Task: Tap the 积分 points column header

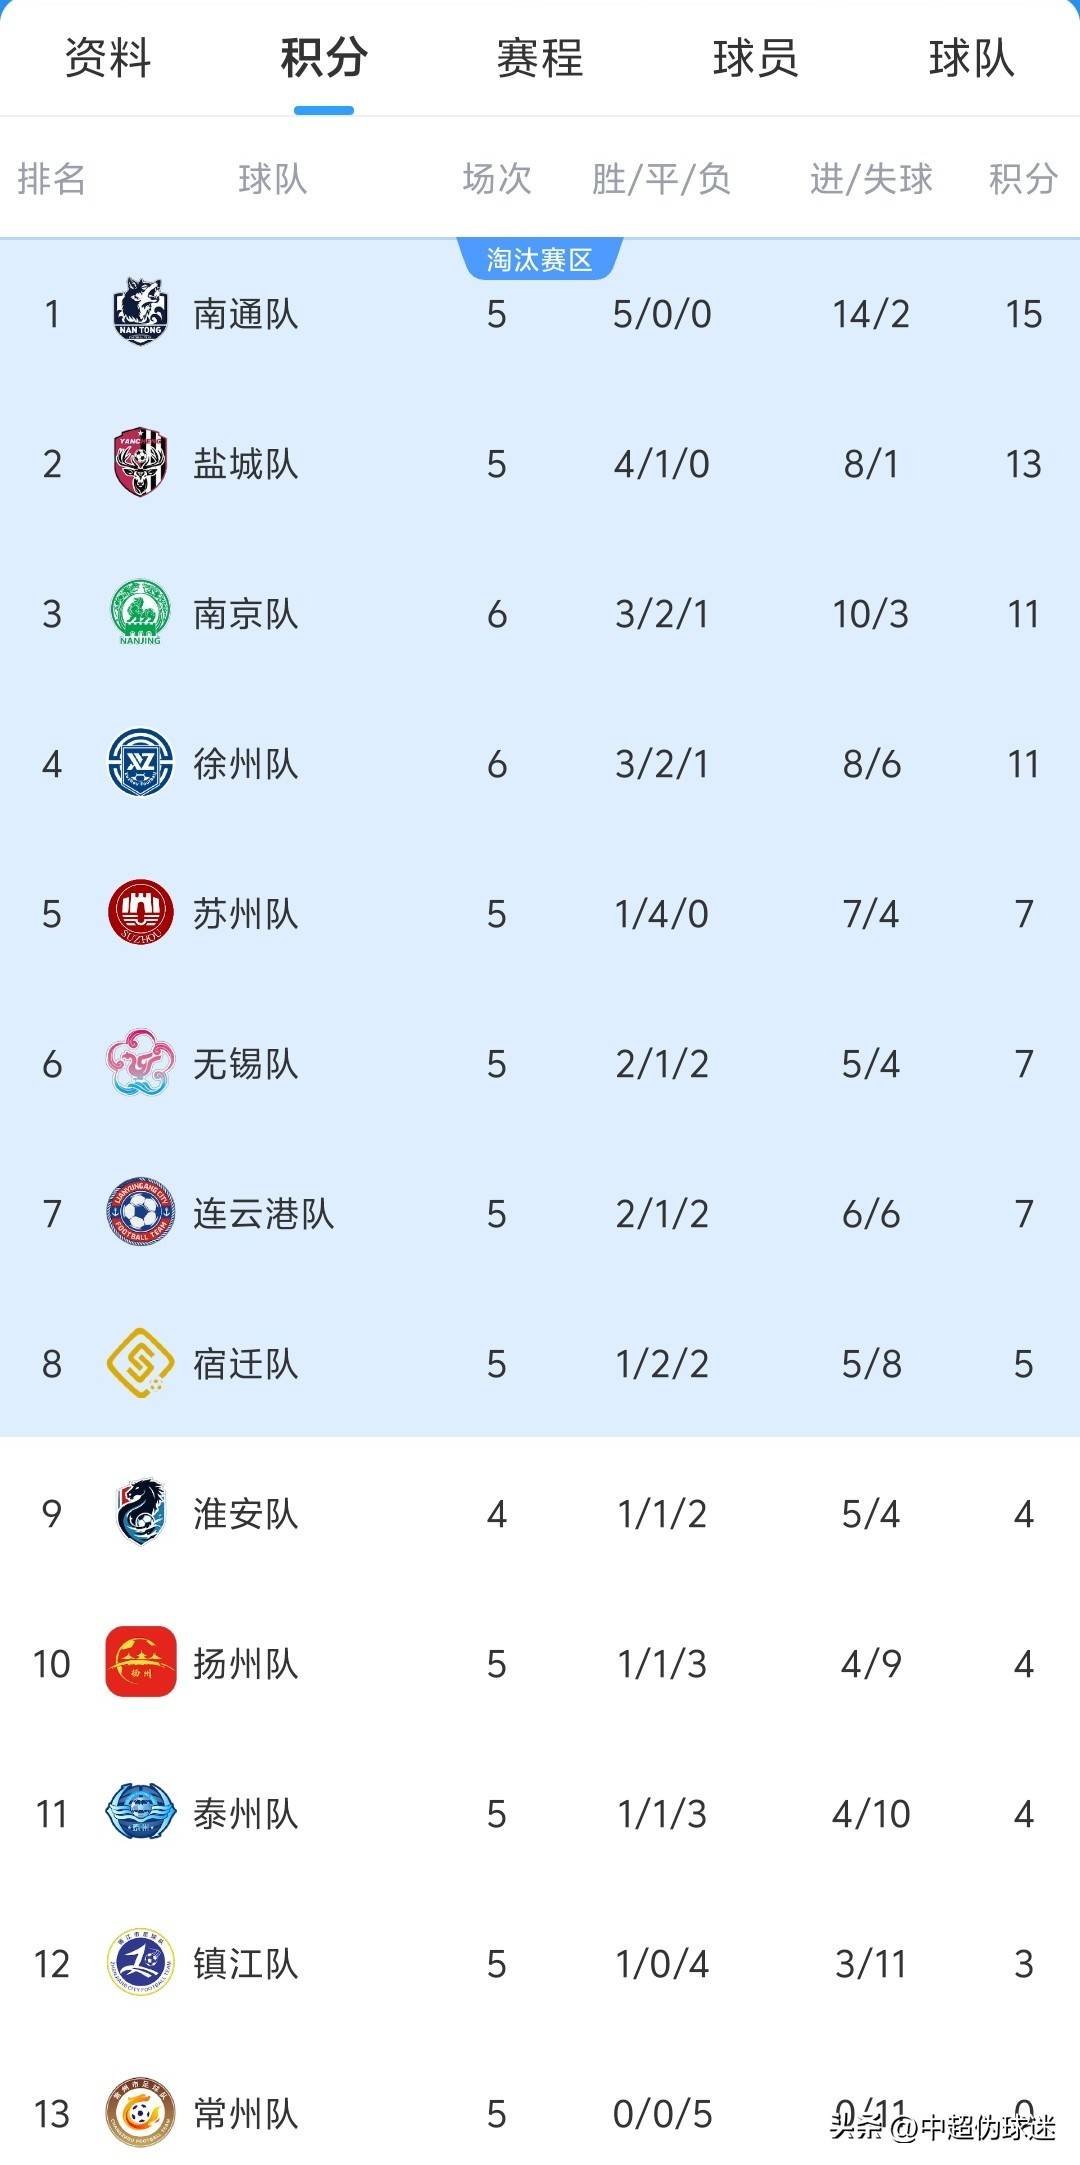Action: tap(1023, 179)
